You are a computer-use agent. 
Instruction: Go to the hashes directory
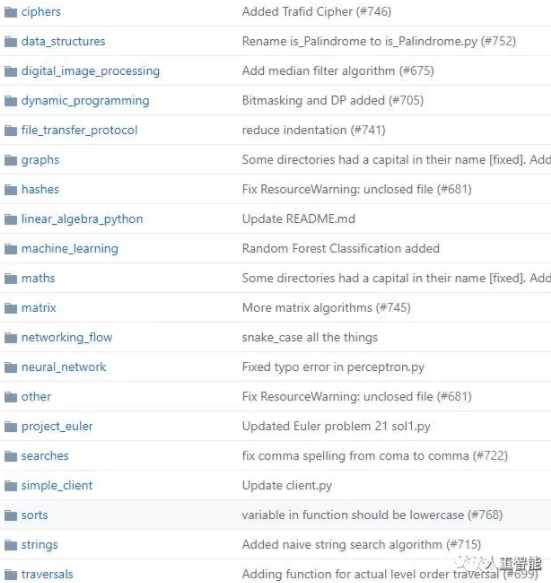pyautogui.click(x=40, y=189)
